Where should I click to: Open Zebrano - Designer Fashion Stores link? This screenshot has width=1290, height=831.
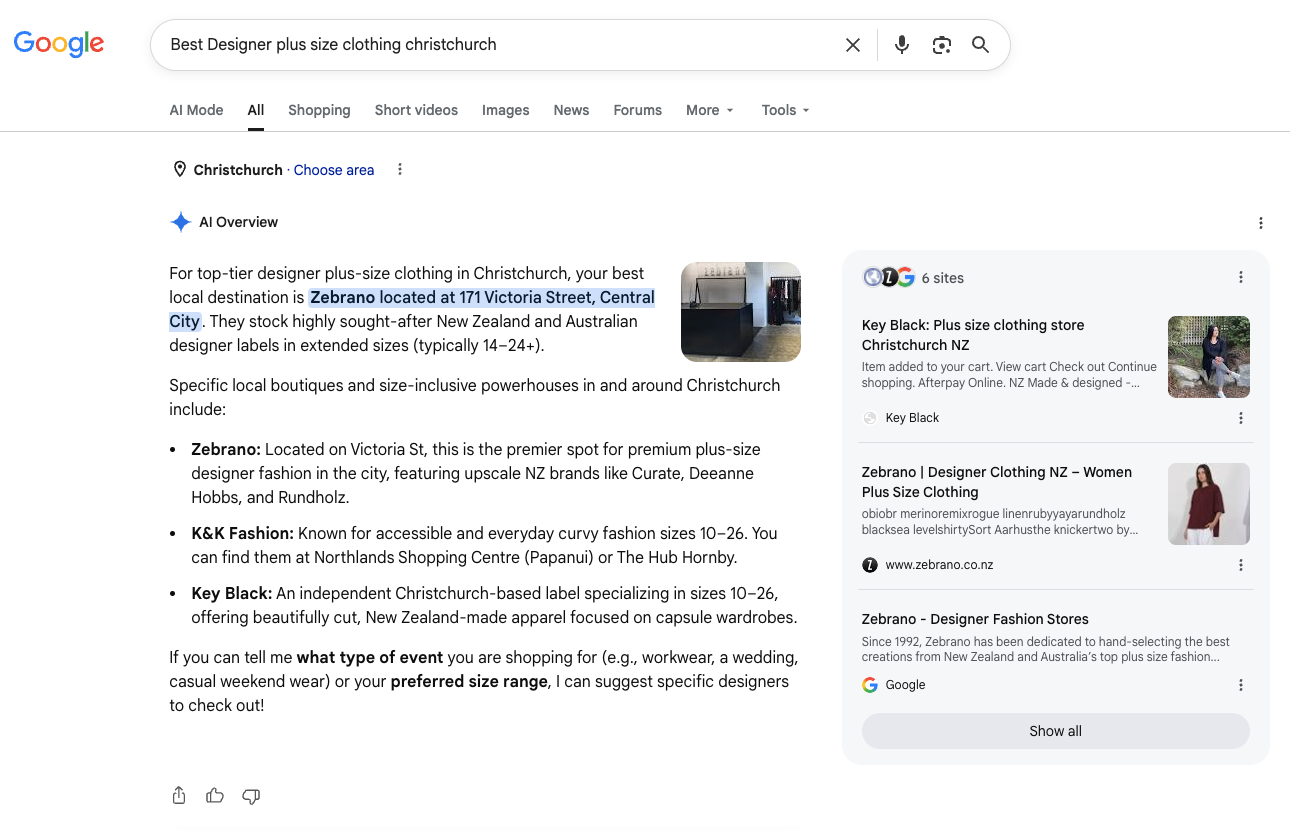coord(975,619)
